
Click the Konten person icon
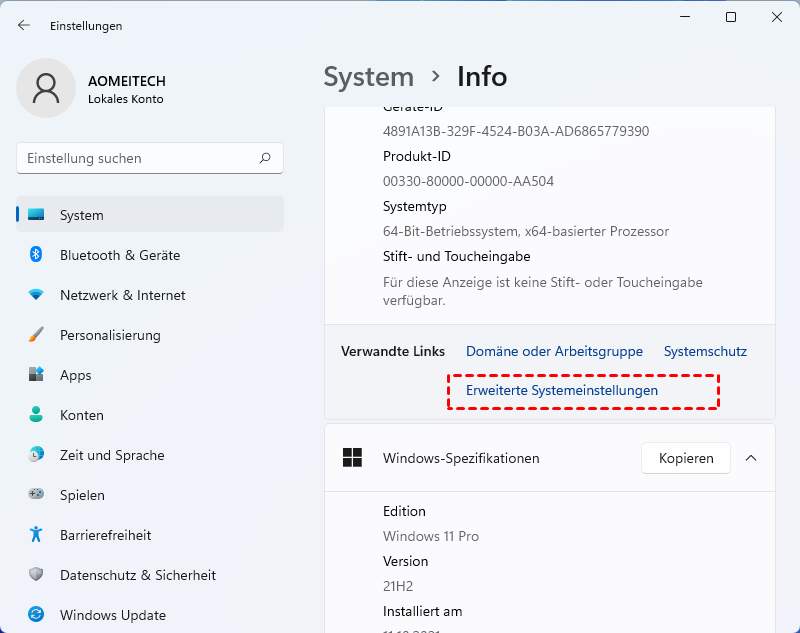[37, 415]
